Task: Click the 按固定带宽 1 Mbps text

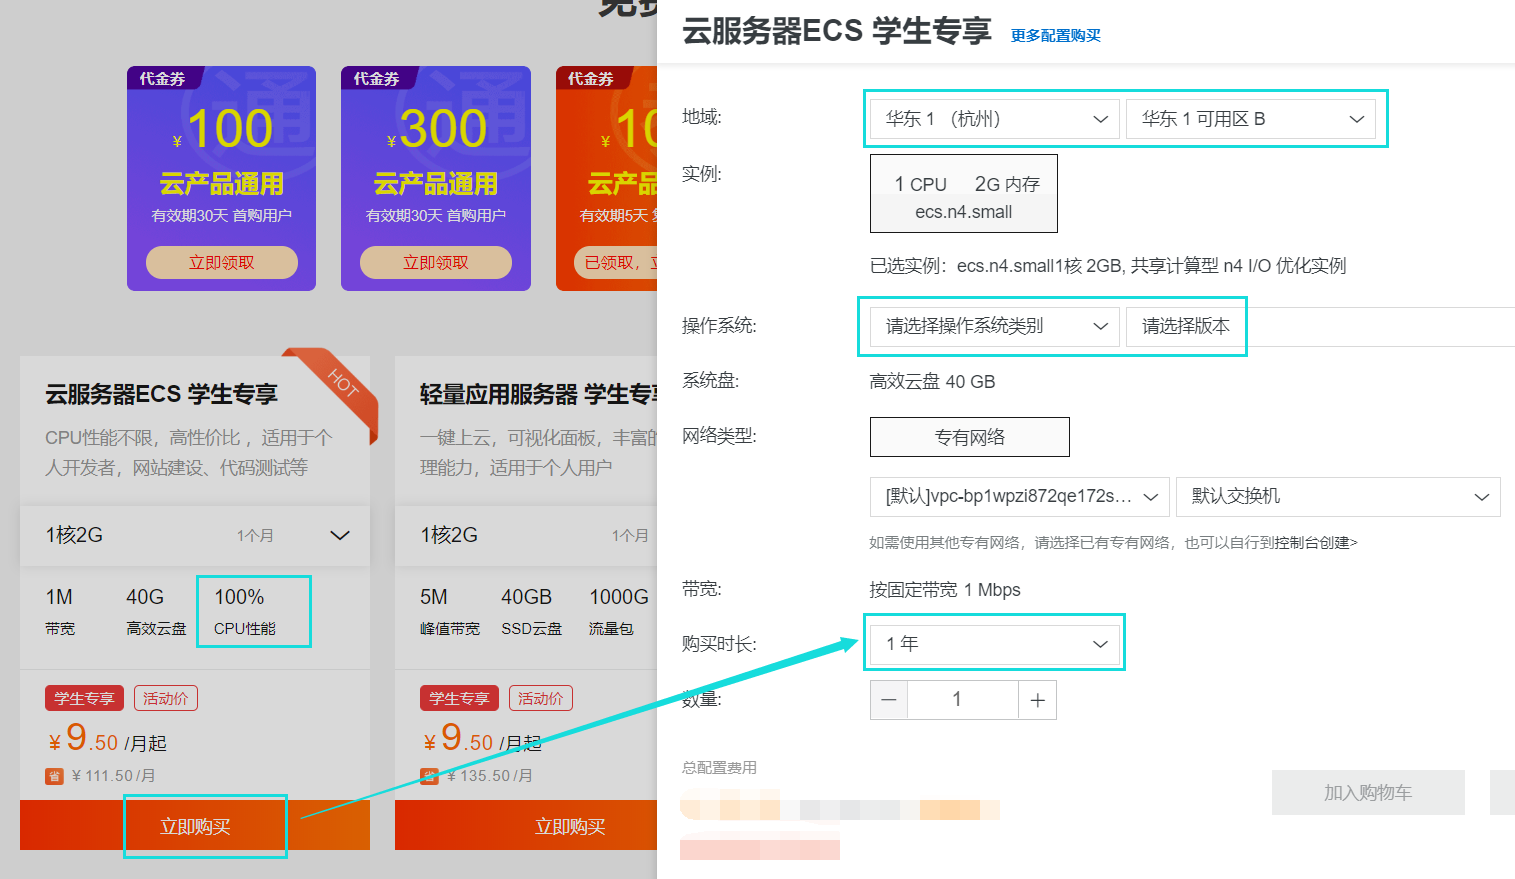Action: click(x=945, y=590)
